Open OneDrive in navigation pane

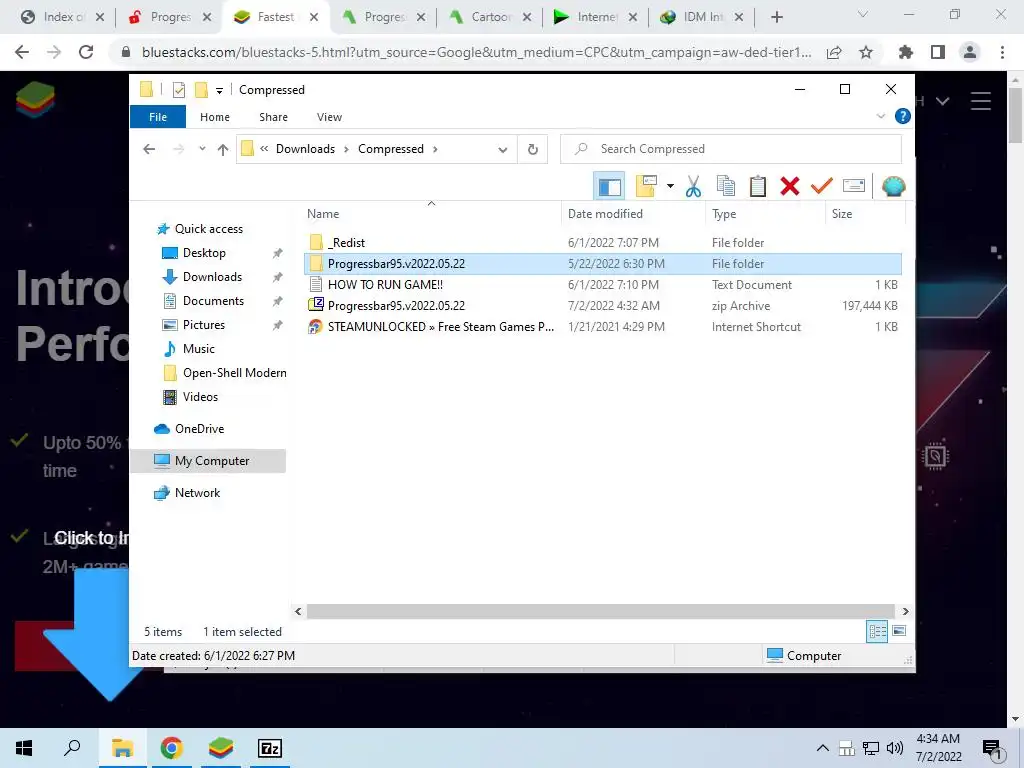point(199,429)
